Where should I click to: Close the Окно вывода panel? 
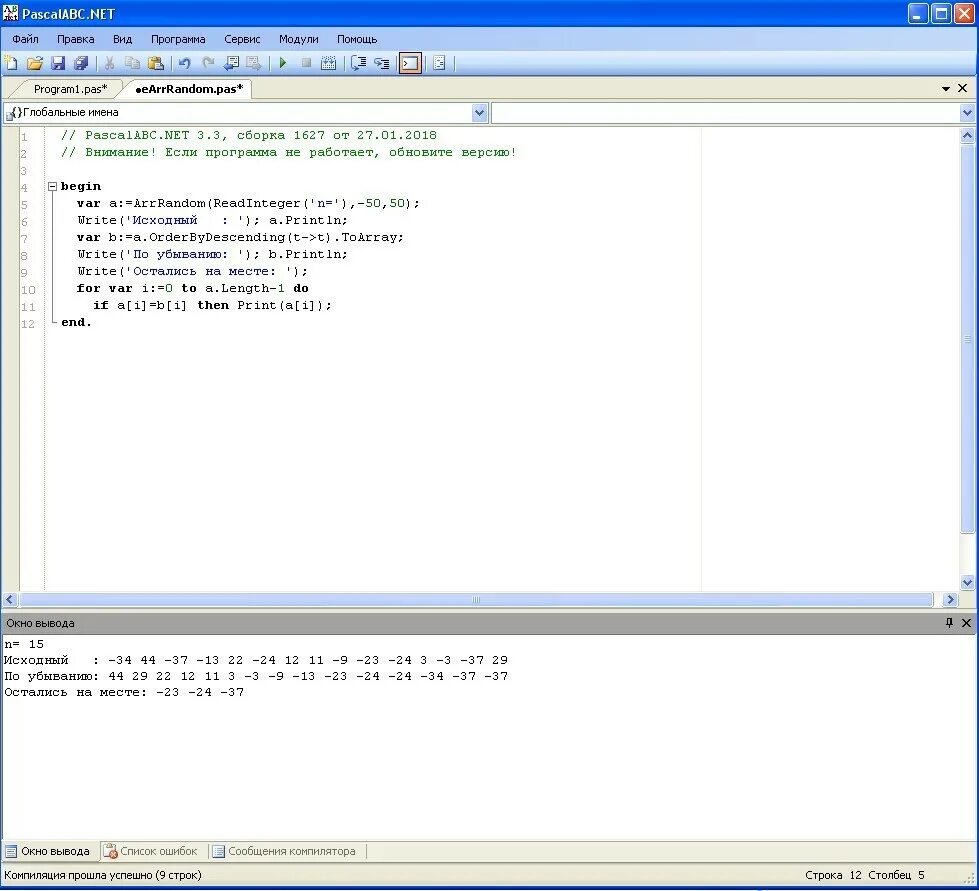click(967, 623)
